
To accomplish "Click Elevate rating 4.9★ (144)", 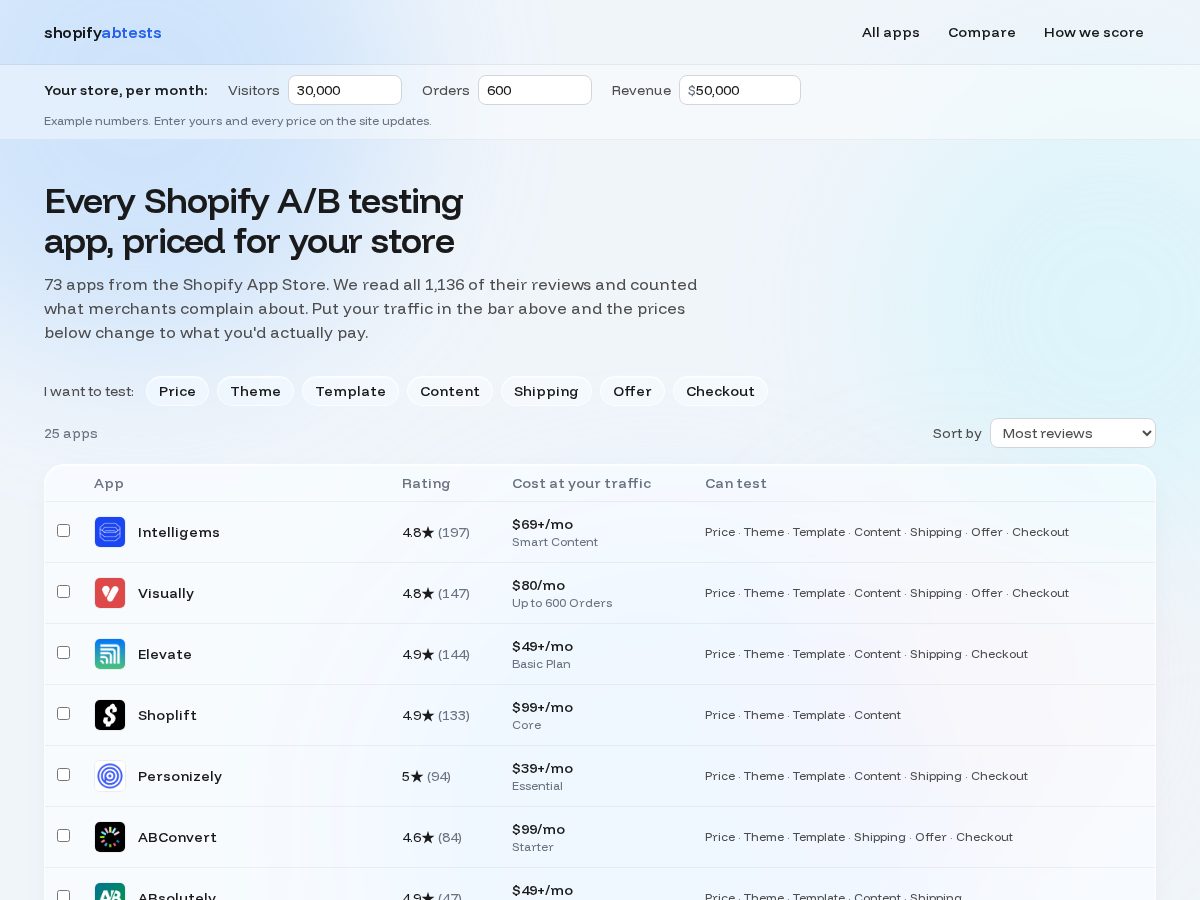I will pos(436,654).
